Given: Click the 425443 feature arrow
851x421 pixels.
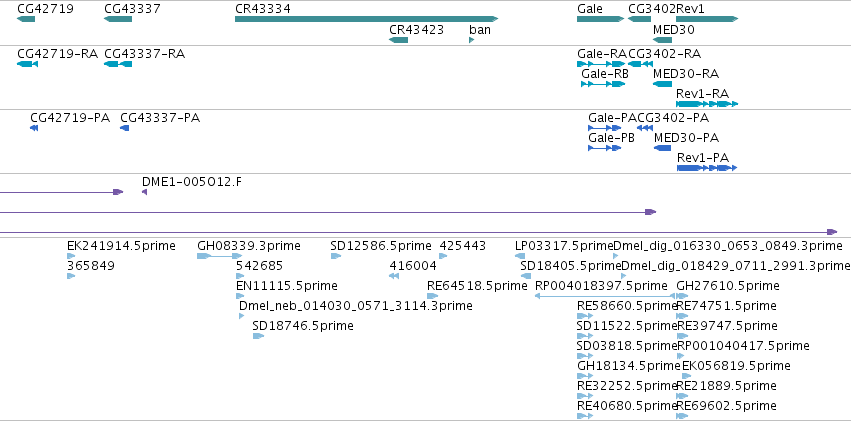Looking at the screenshot, I should click(x=443, y=256).
